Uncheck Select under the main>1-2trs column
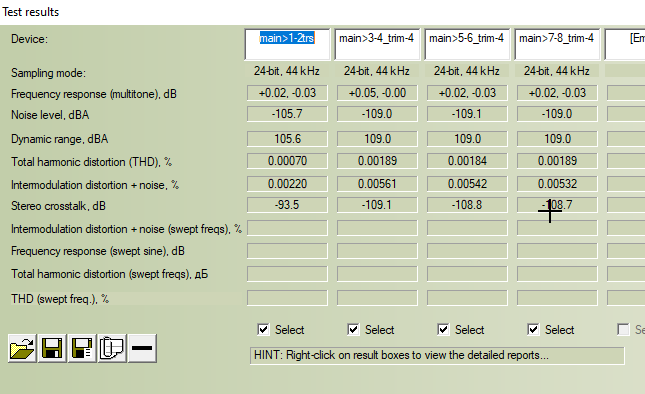The height and width of the screenshot is (394, 645). click(x=263, y=329)
